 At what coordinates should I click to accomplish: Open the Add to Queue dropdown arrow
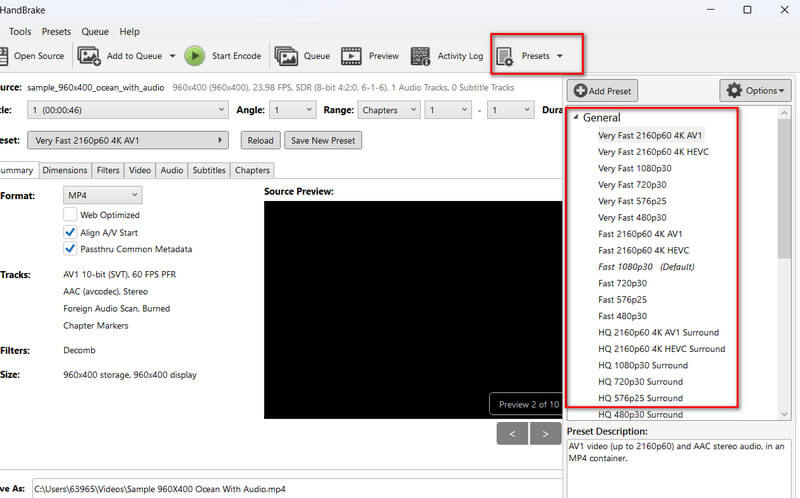[x=172, y=56]
